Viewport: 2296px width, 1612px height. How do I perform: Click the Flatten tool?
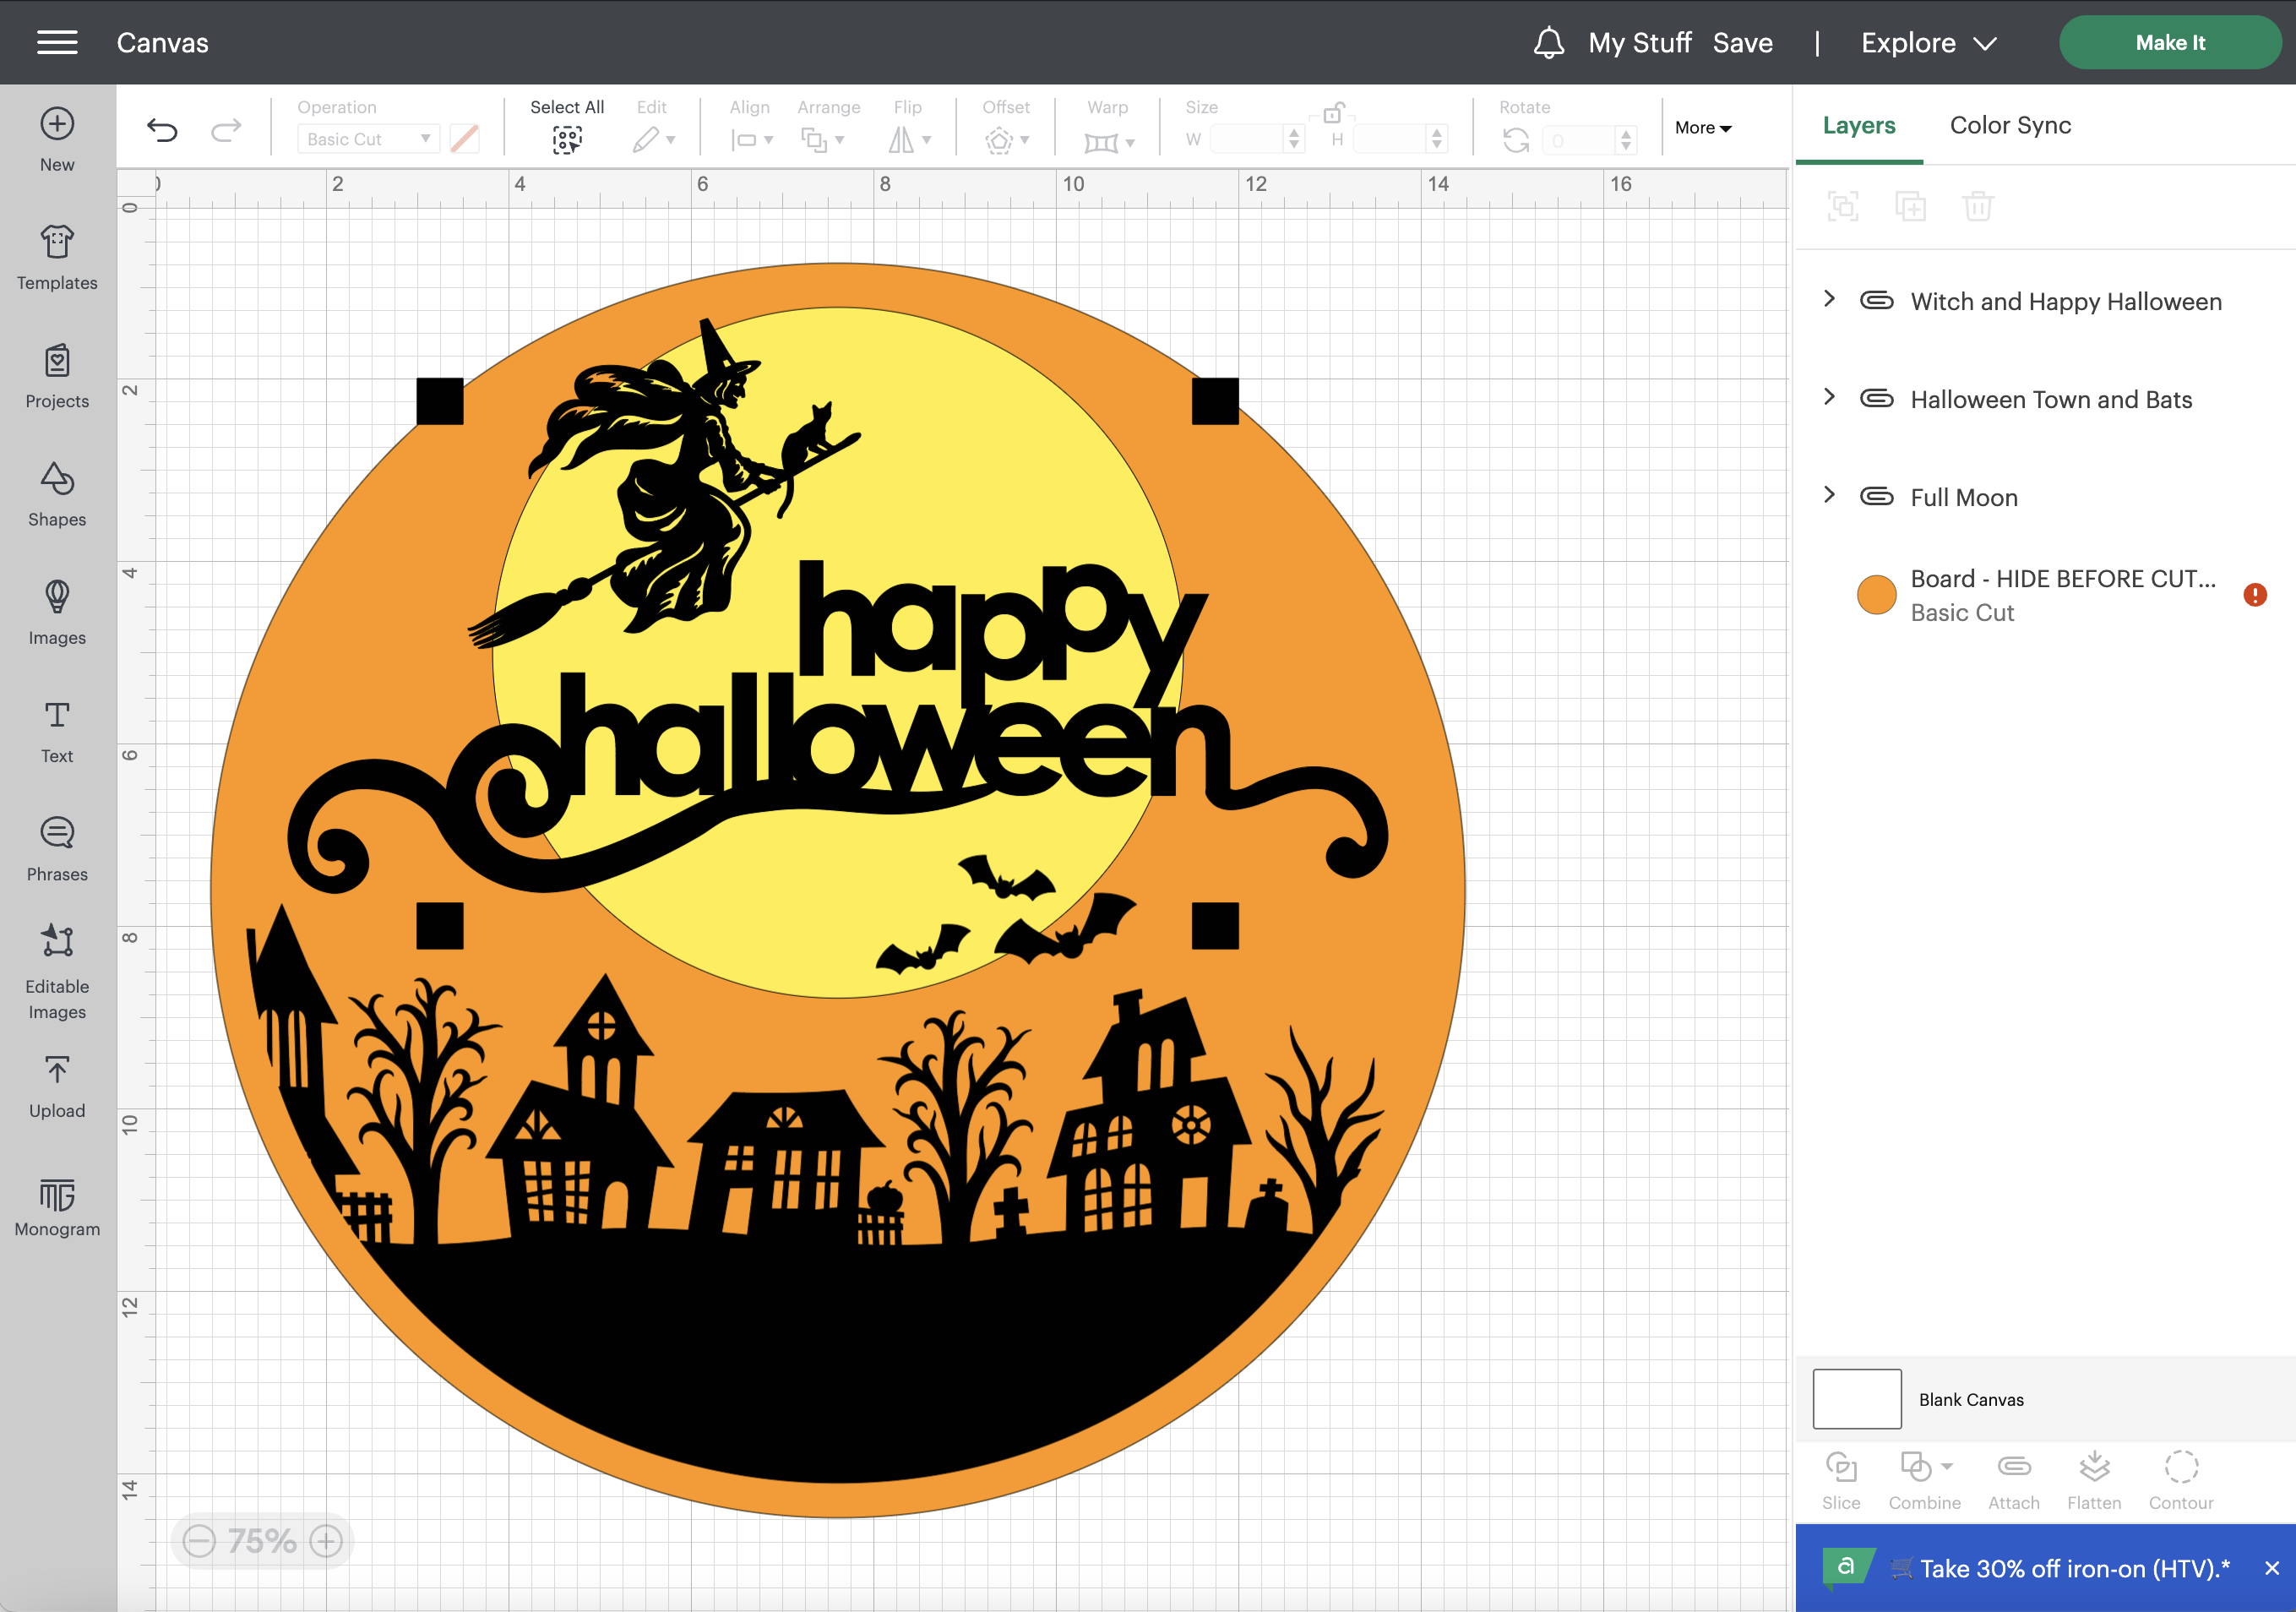click(x=2094, y=1481)
